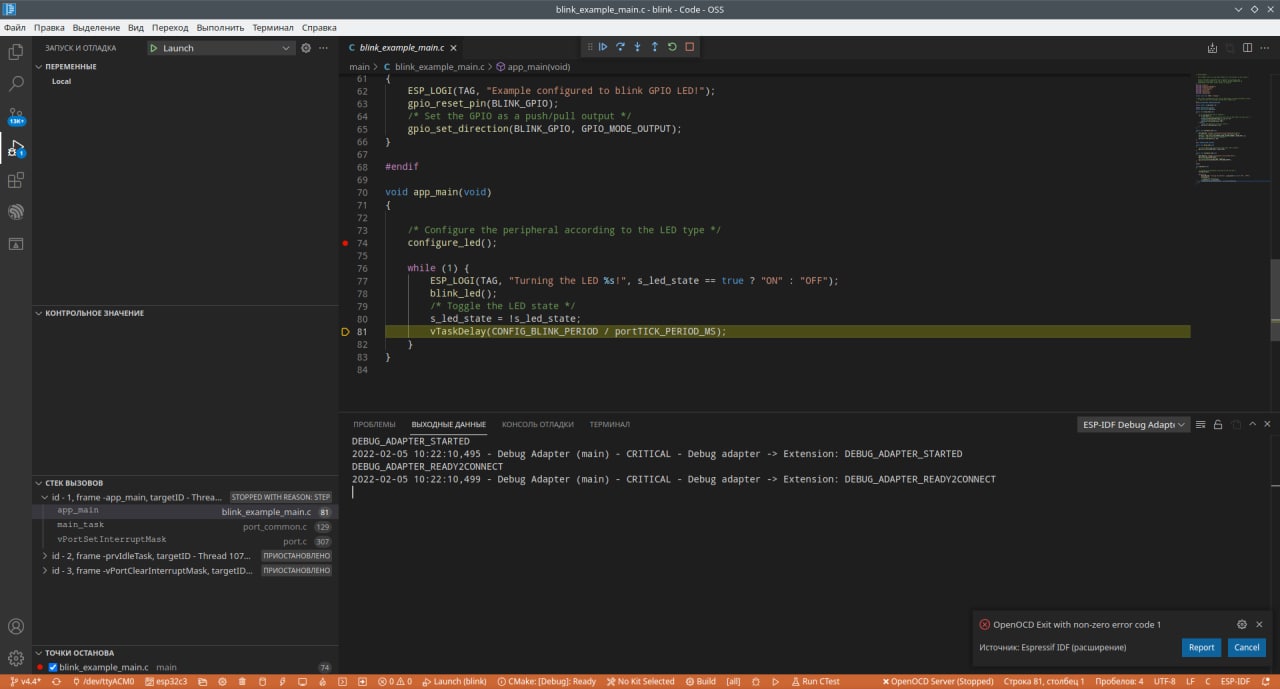Open the Extensions view in activity bar
1280x689 pixels.
16,180
